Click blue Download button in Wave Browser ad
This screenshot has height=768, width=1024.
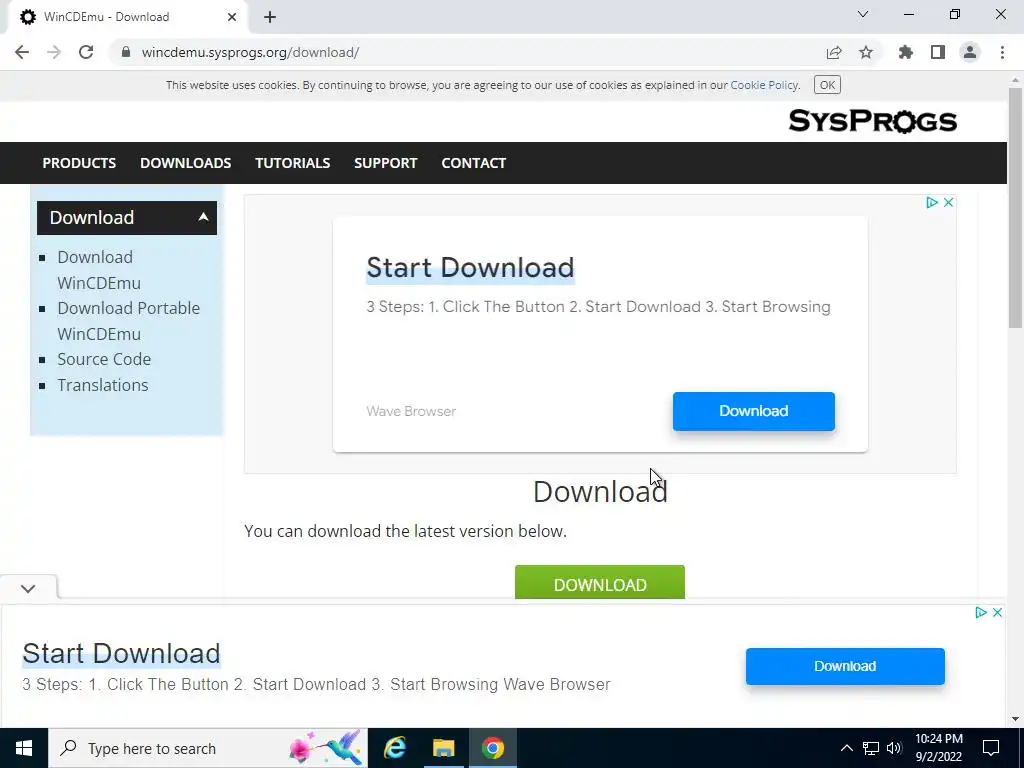point(754,411)
